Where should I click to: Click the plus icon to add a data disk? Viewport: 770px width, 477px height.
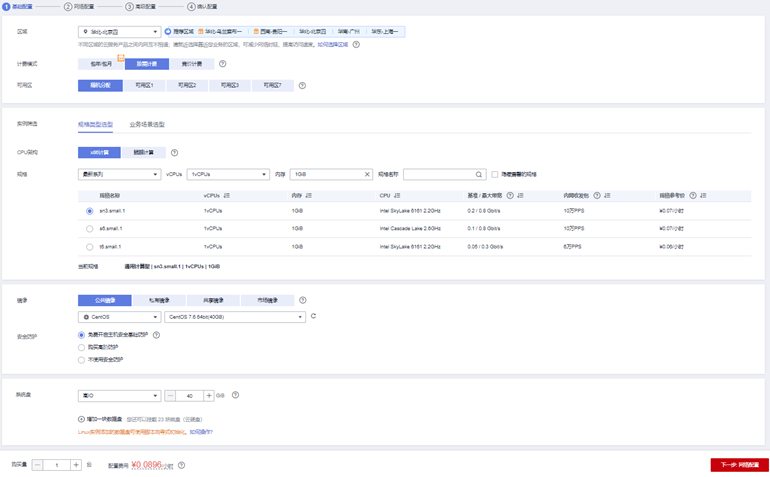pyautogui.click(x=81, y=419)
